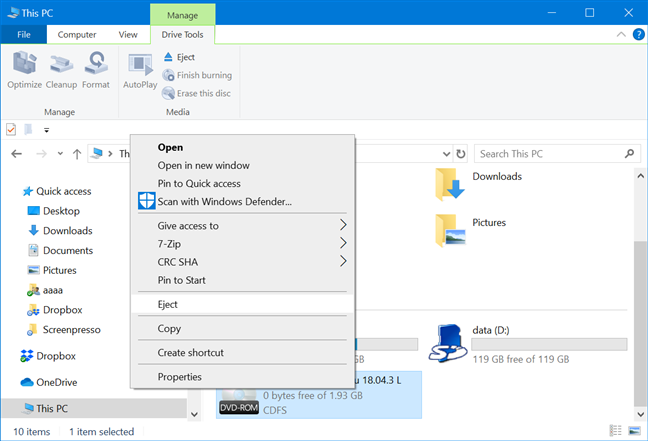This screenshot has height=441, width=648.
Task: Click the Erase this disc ribbon command
Action: click(196, 93)
